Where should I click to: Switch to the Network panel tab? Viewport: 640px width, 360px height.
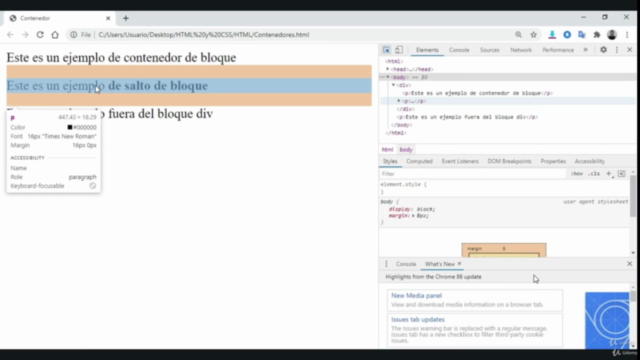coord(521,50)
